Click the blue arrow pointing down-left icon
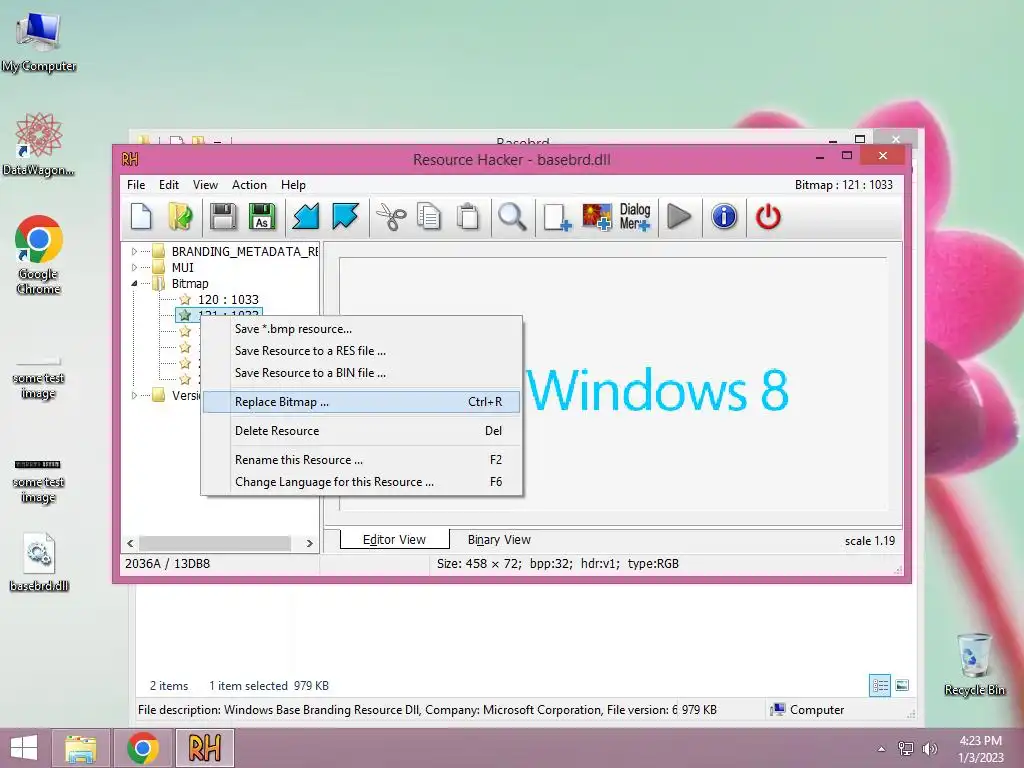Viewport: 1024px width, 768px height. tap(305, 217)
